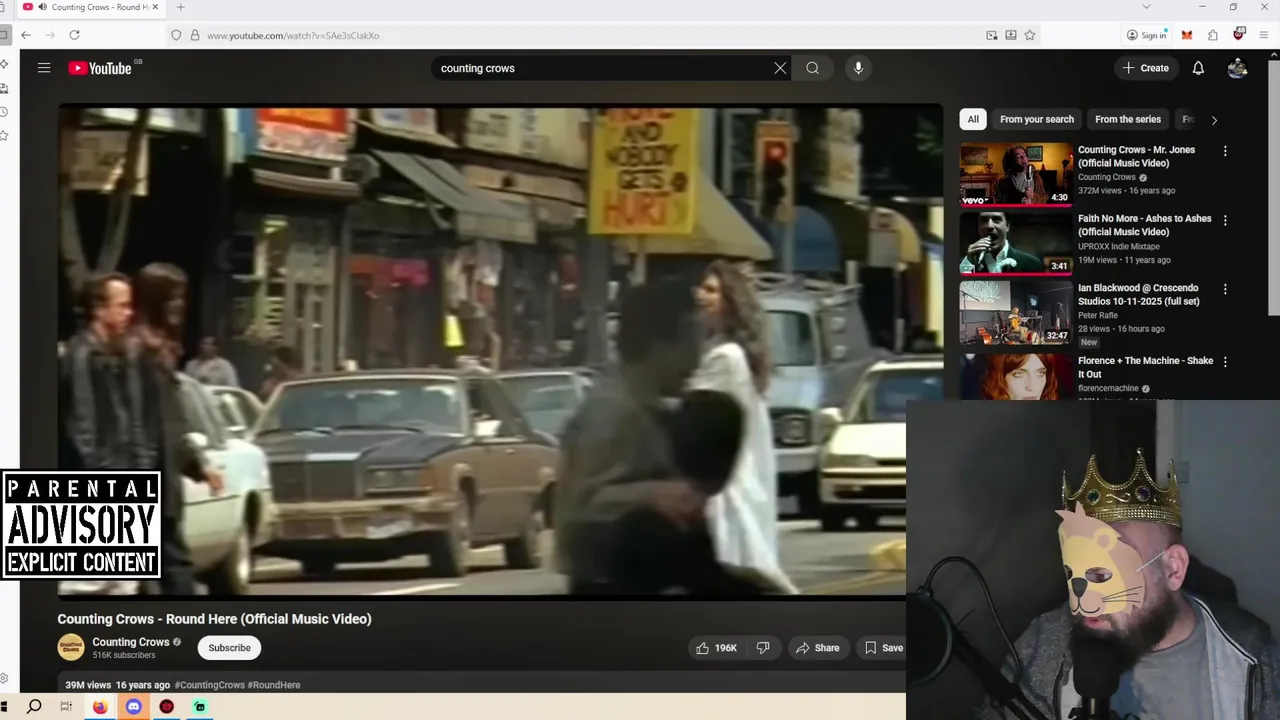Open Mr. Jones video thumbnail
Image resolution: width=1280 pixels, height=720 pixels.
click(1015, 174)
